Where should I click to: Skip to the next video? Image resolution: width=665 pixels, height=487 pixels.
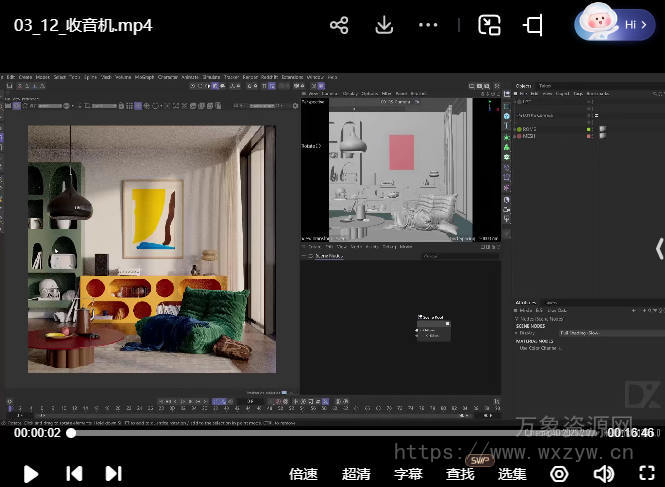click(x=113, y=473)
